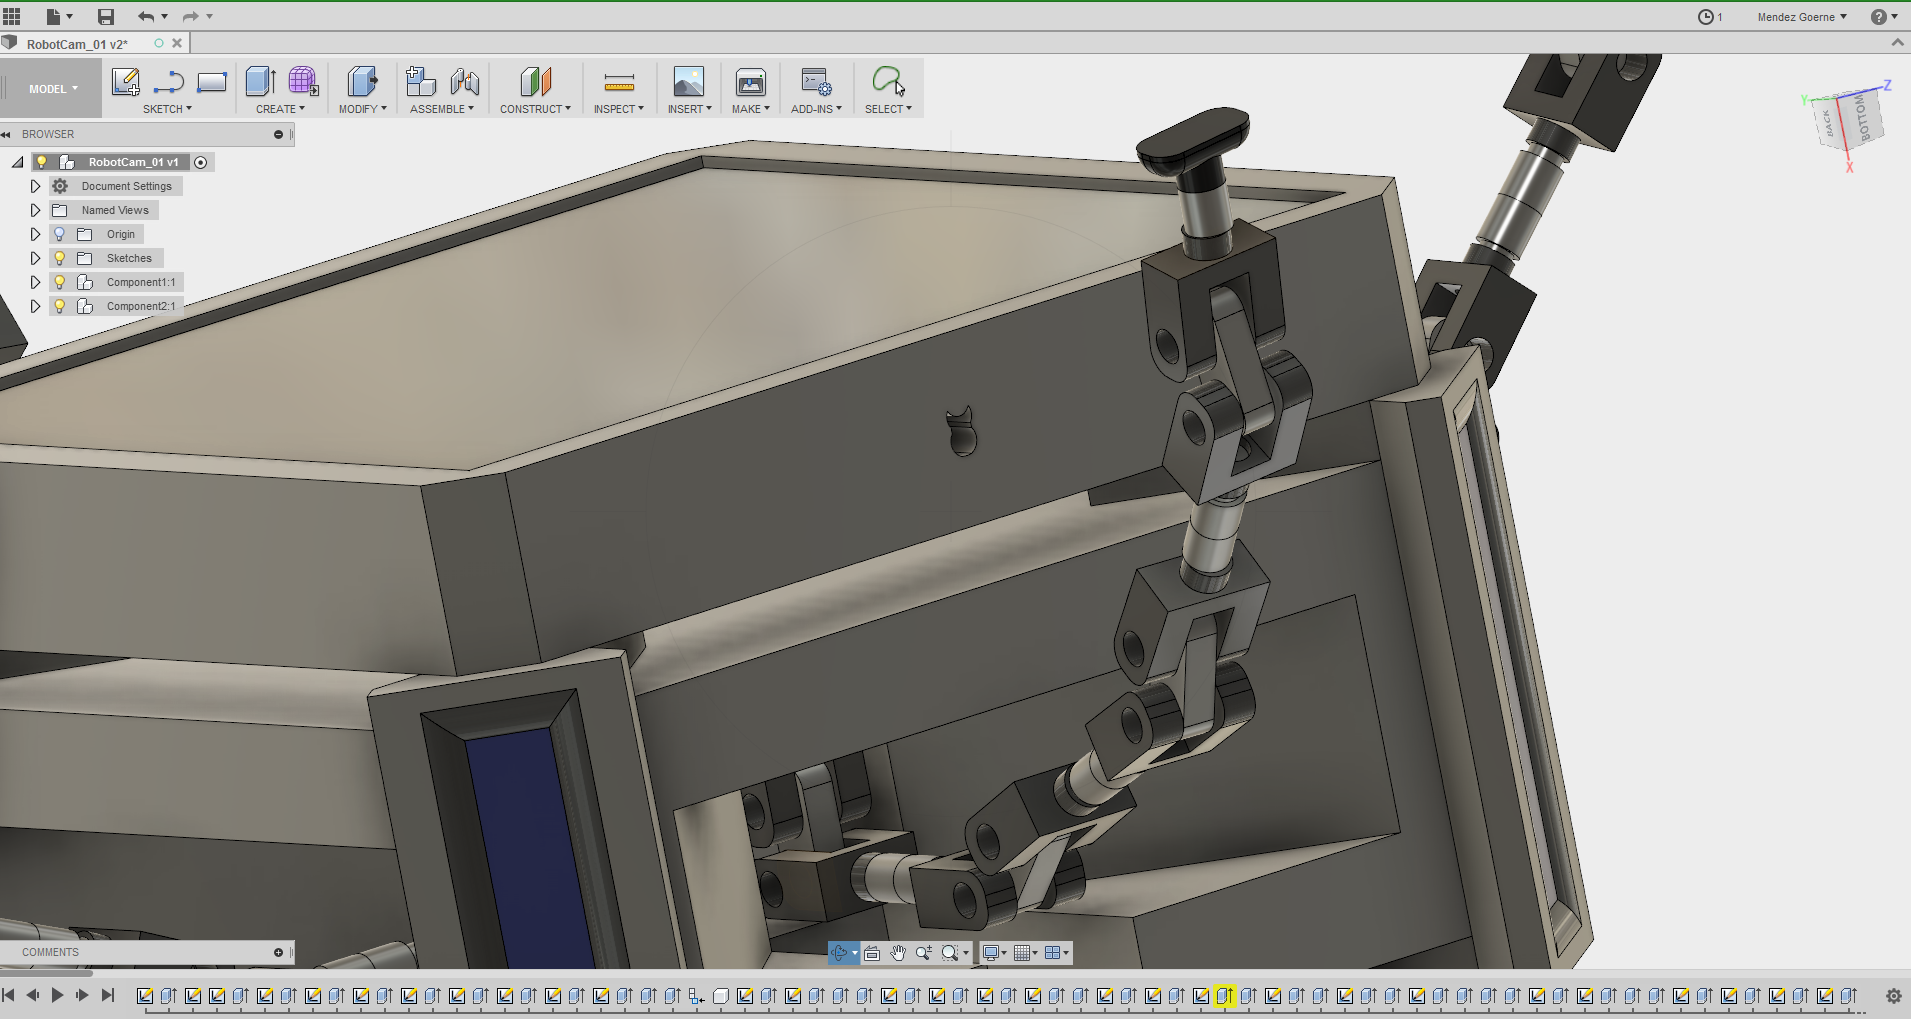Select the Line sketch tool
1911x1019 pixels.
click(168, 81)
